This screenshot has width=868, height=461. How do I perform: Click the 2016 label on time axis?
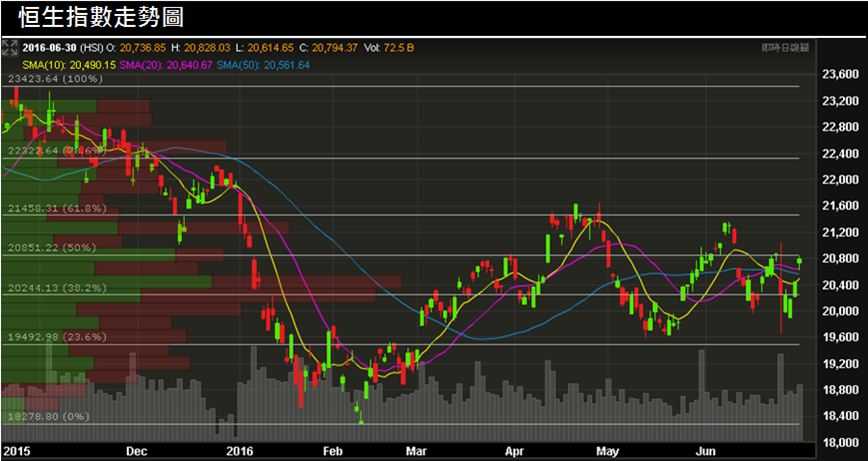click(241, 450)
